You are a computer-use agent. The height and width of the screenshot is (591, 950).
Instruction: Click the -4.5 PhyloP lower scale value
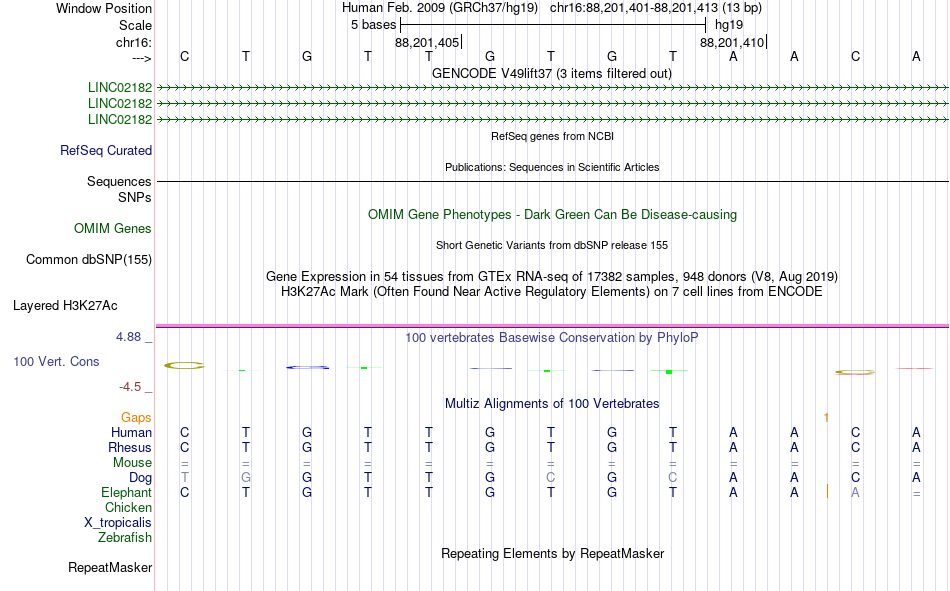130,387
